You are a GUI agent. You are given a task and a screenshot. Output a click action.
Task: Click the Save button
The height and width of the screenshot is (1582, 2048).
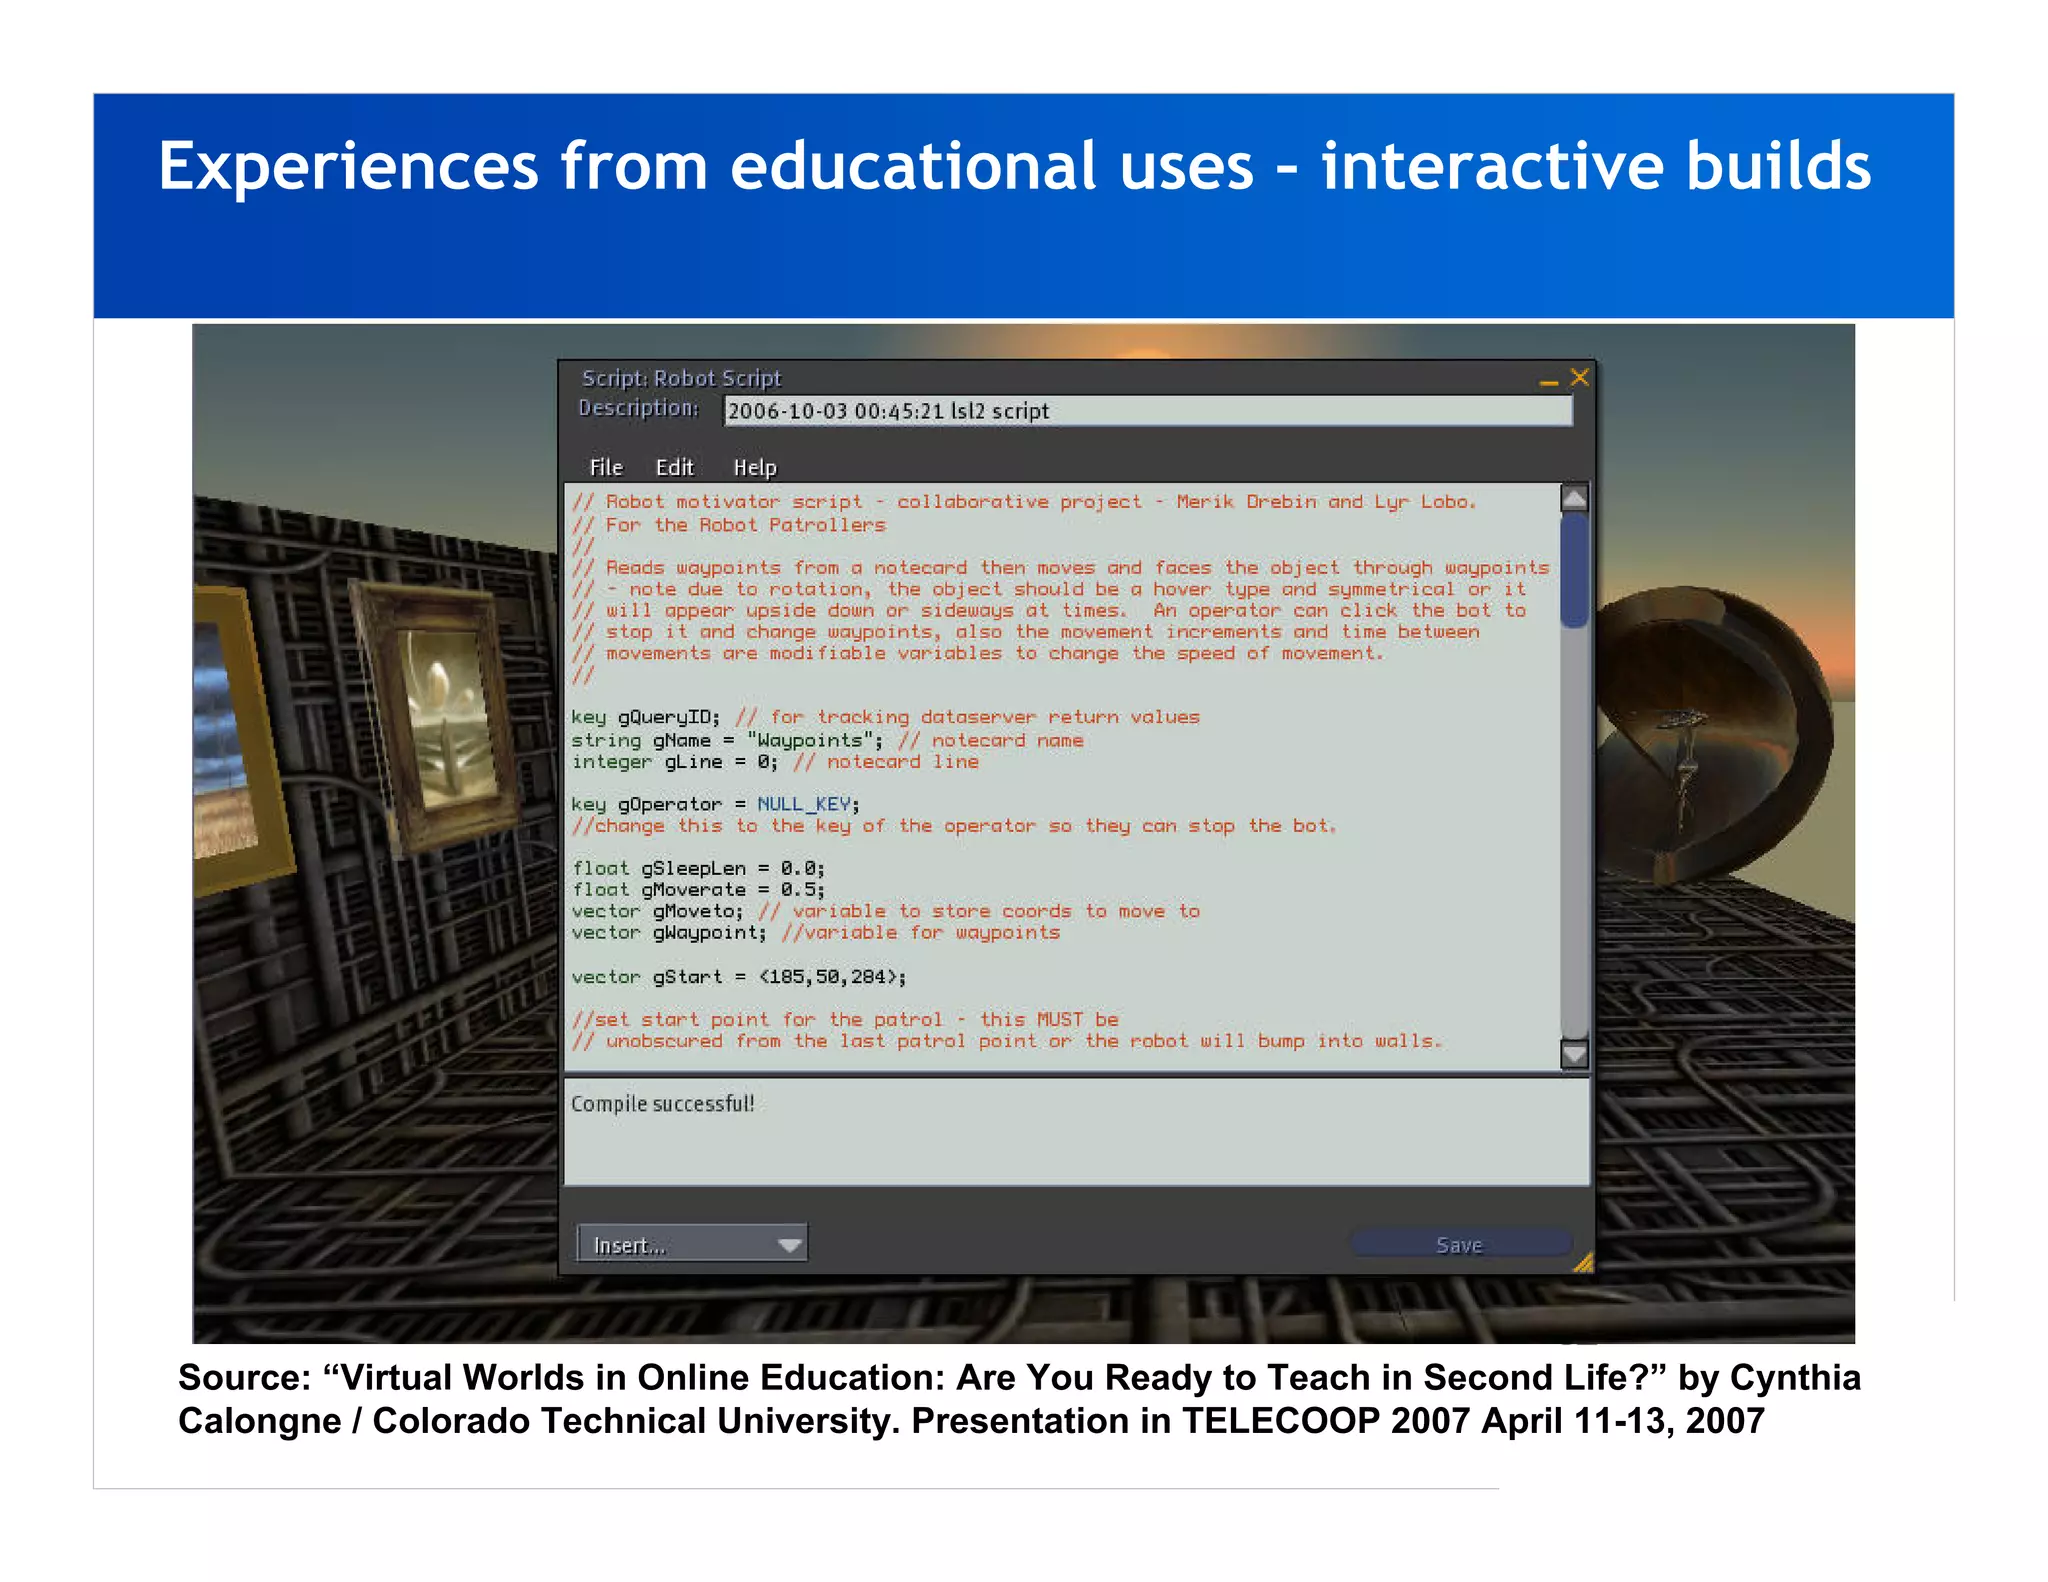[1459, 1244]
